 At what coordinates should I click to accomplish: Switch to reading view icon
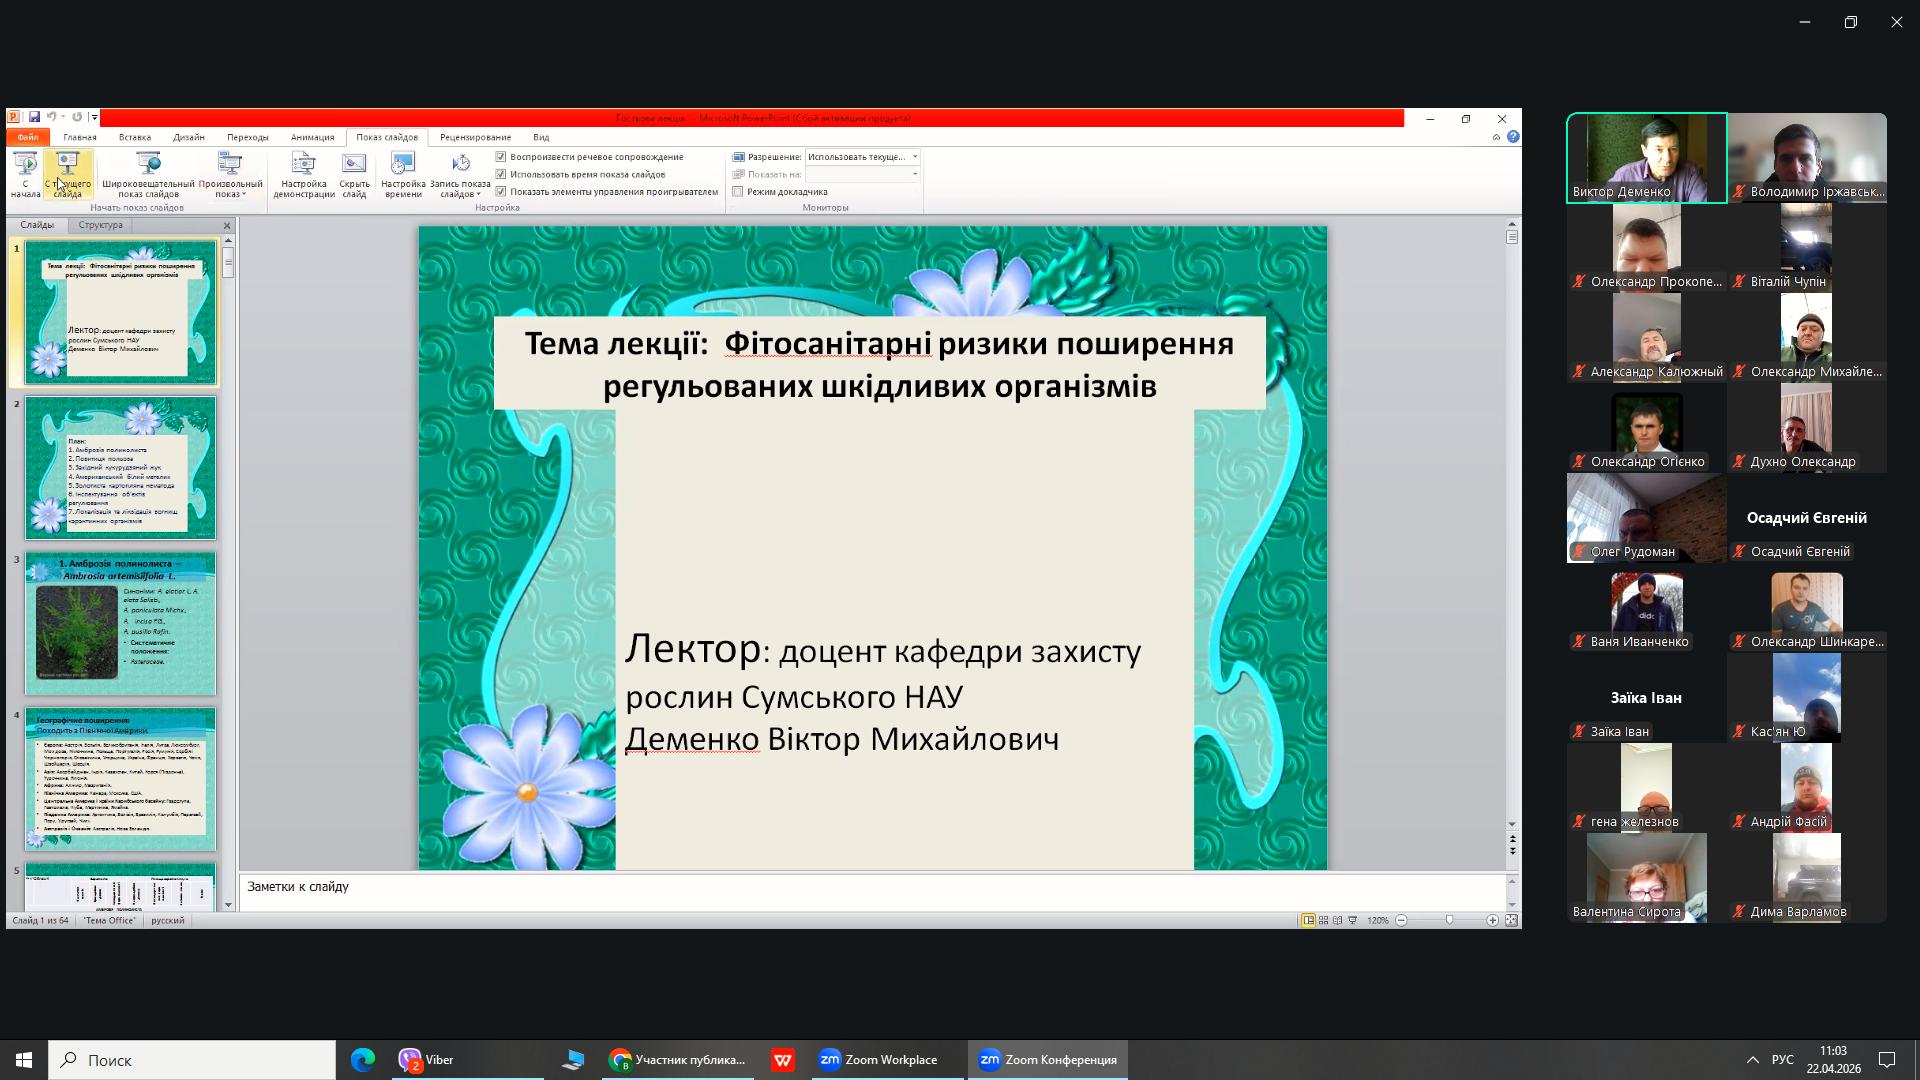click(x=1338, y=920)
